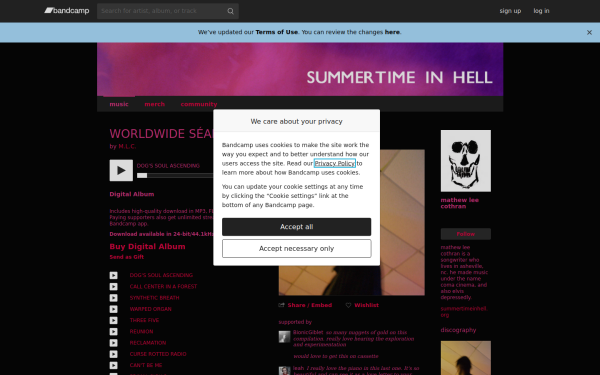
Task: Open the sign up link
Action: click(x=510, y=11)
